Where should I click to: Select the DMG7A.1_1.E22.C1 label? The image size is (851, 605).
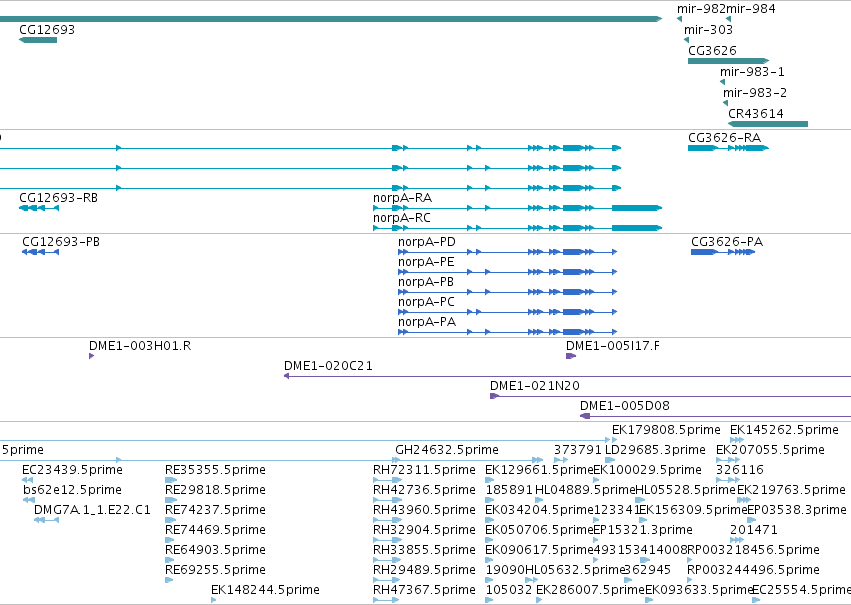(92, 510)
